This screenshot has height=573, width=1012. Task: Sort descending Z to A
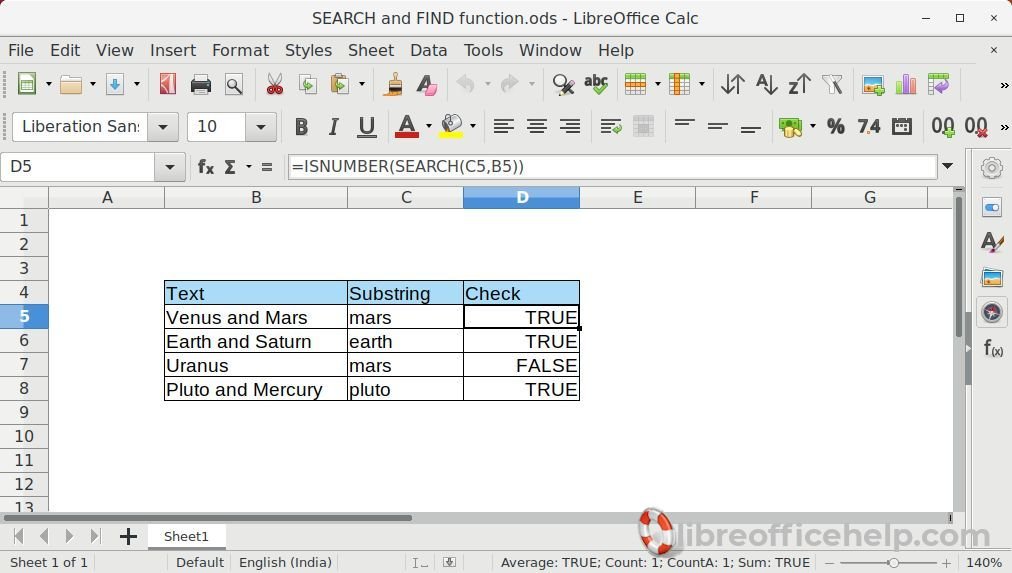pos(800,85)
